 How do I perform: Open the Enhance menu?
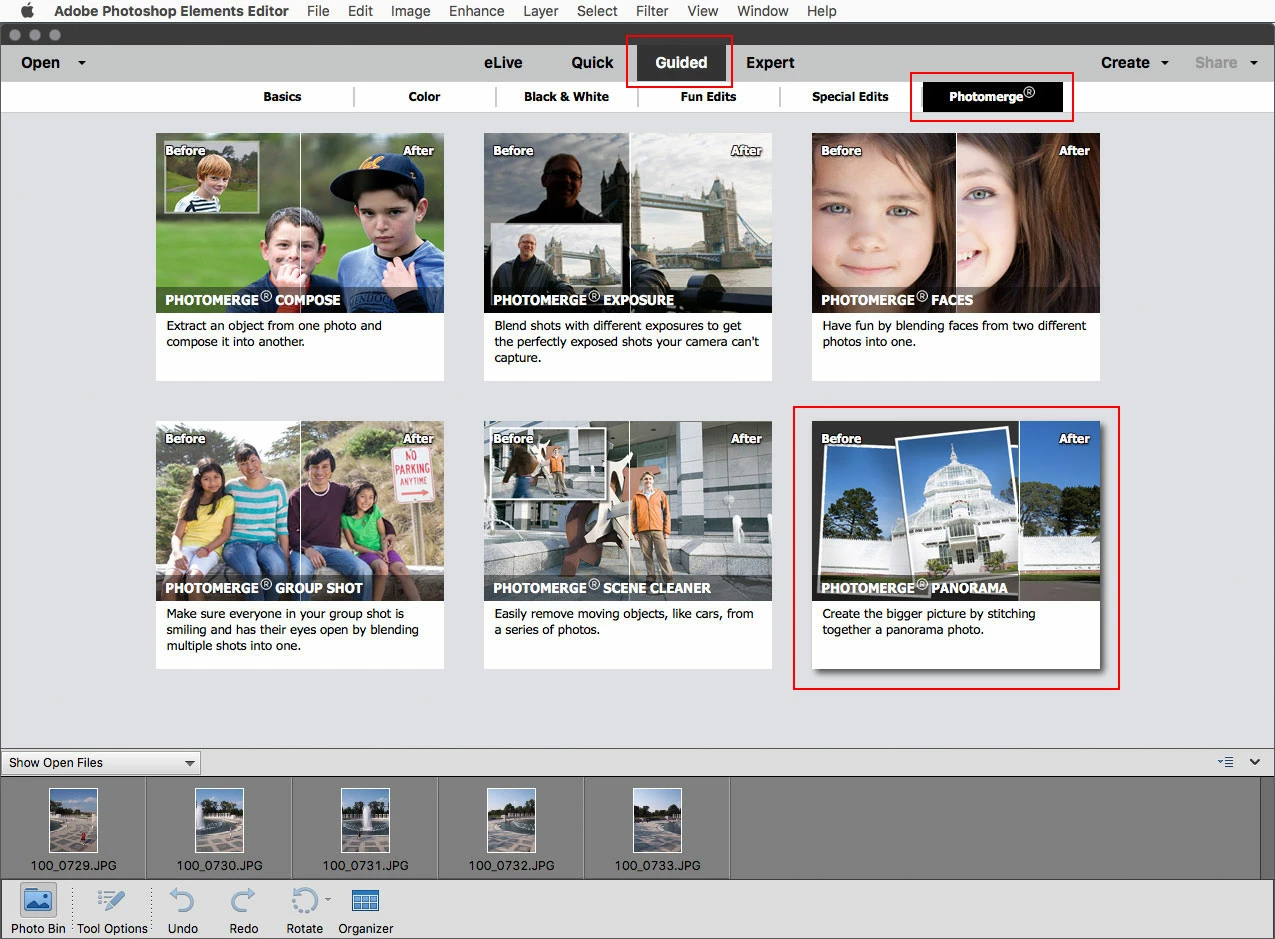tap(476, 11)
